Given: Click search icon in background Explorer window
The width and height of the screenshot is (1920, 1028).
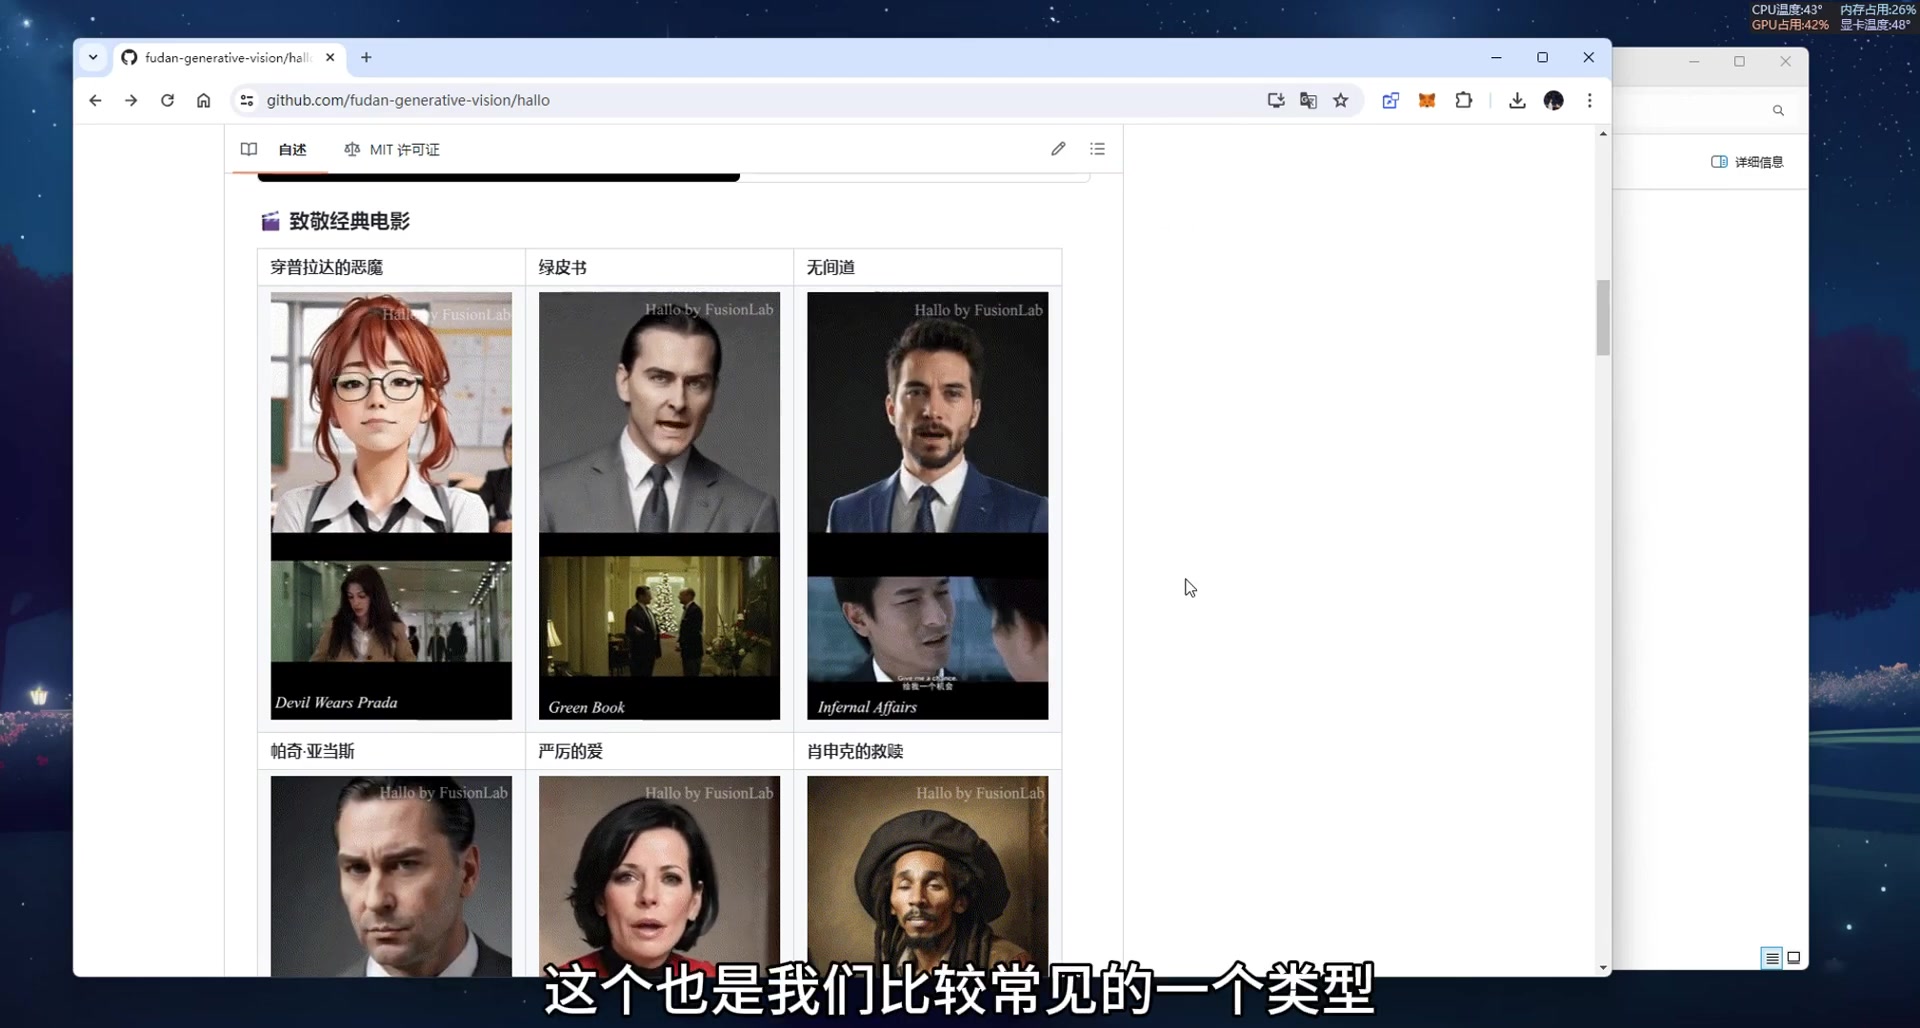Looking at the screenshot, I should [1778, 110].
